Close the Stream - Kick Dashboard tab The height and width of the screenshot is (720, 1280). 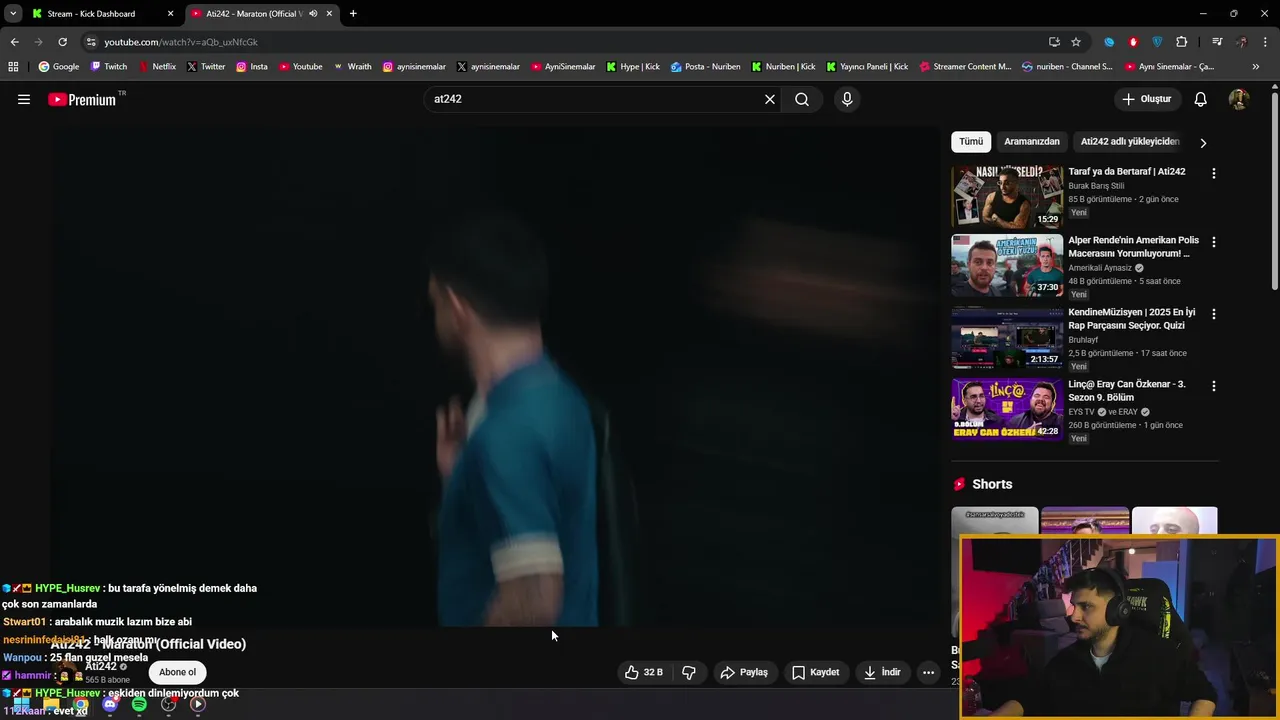click(x=170, y=14)
